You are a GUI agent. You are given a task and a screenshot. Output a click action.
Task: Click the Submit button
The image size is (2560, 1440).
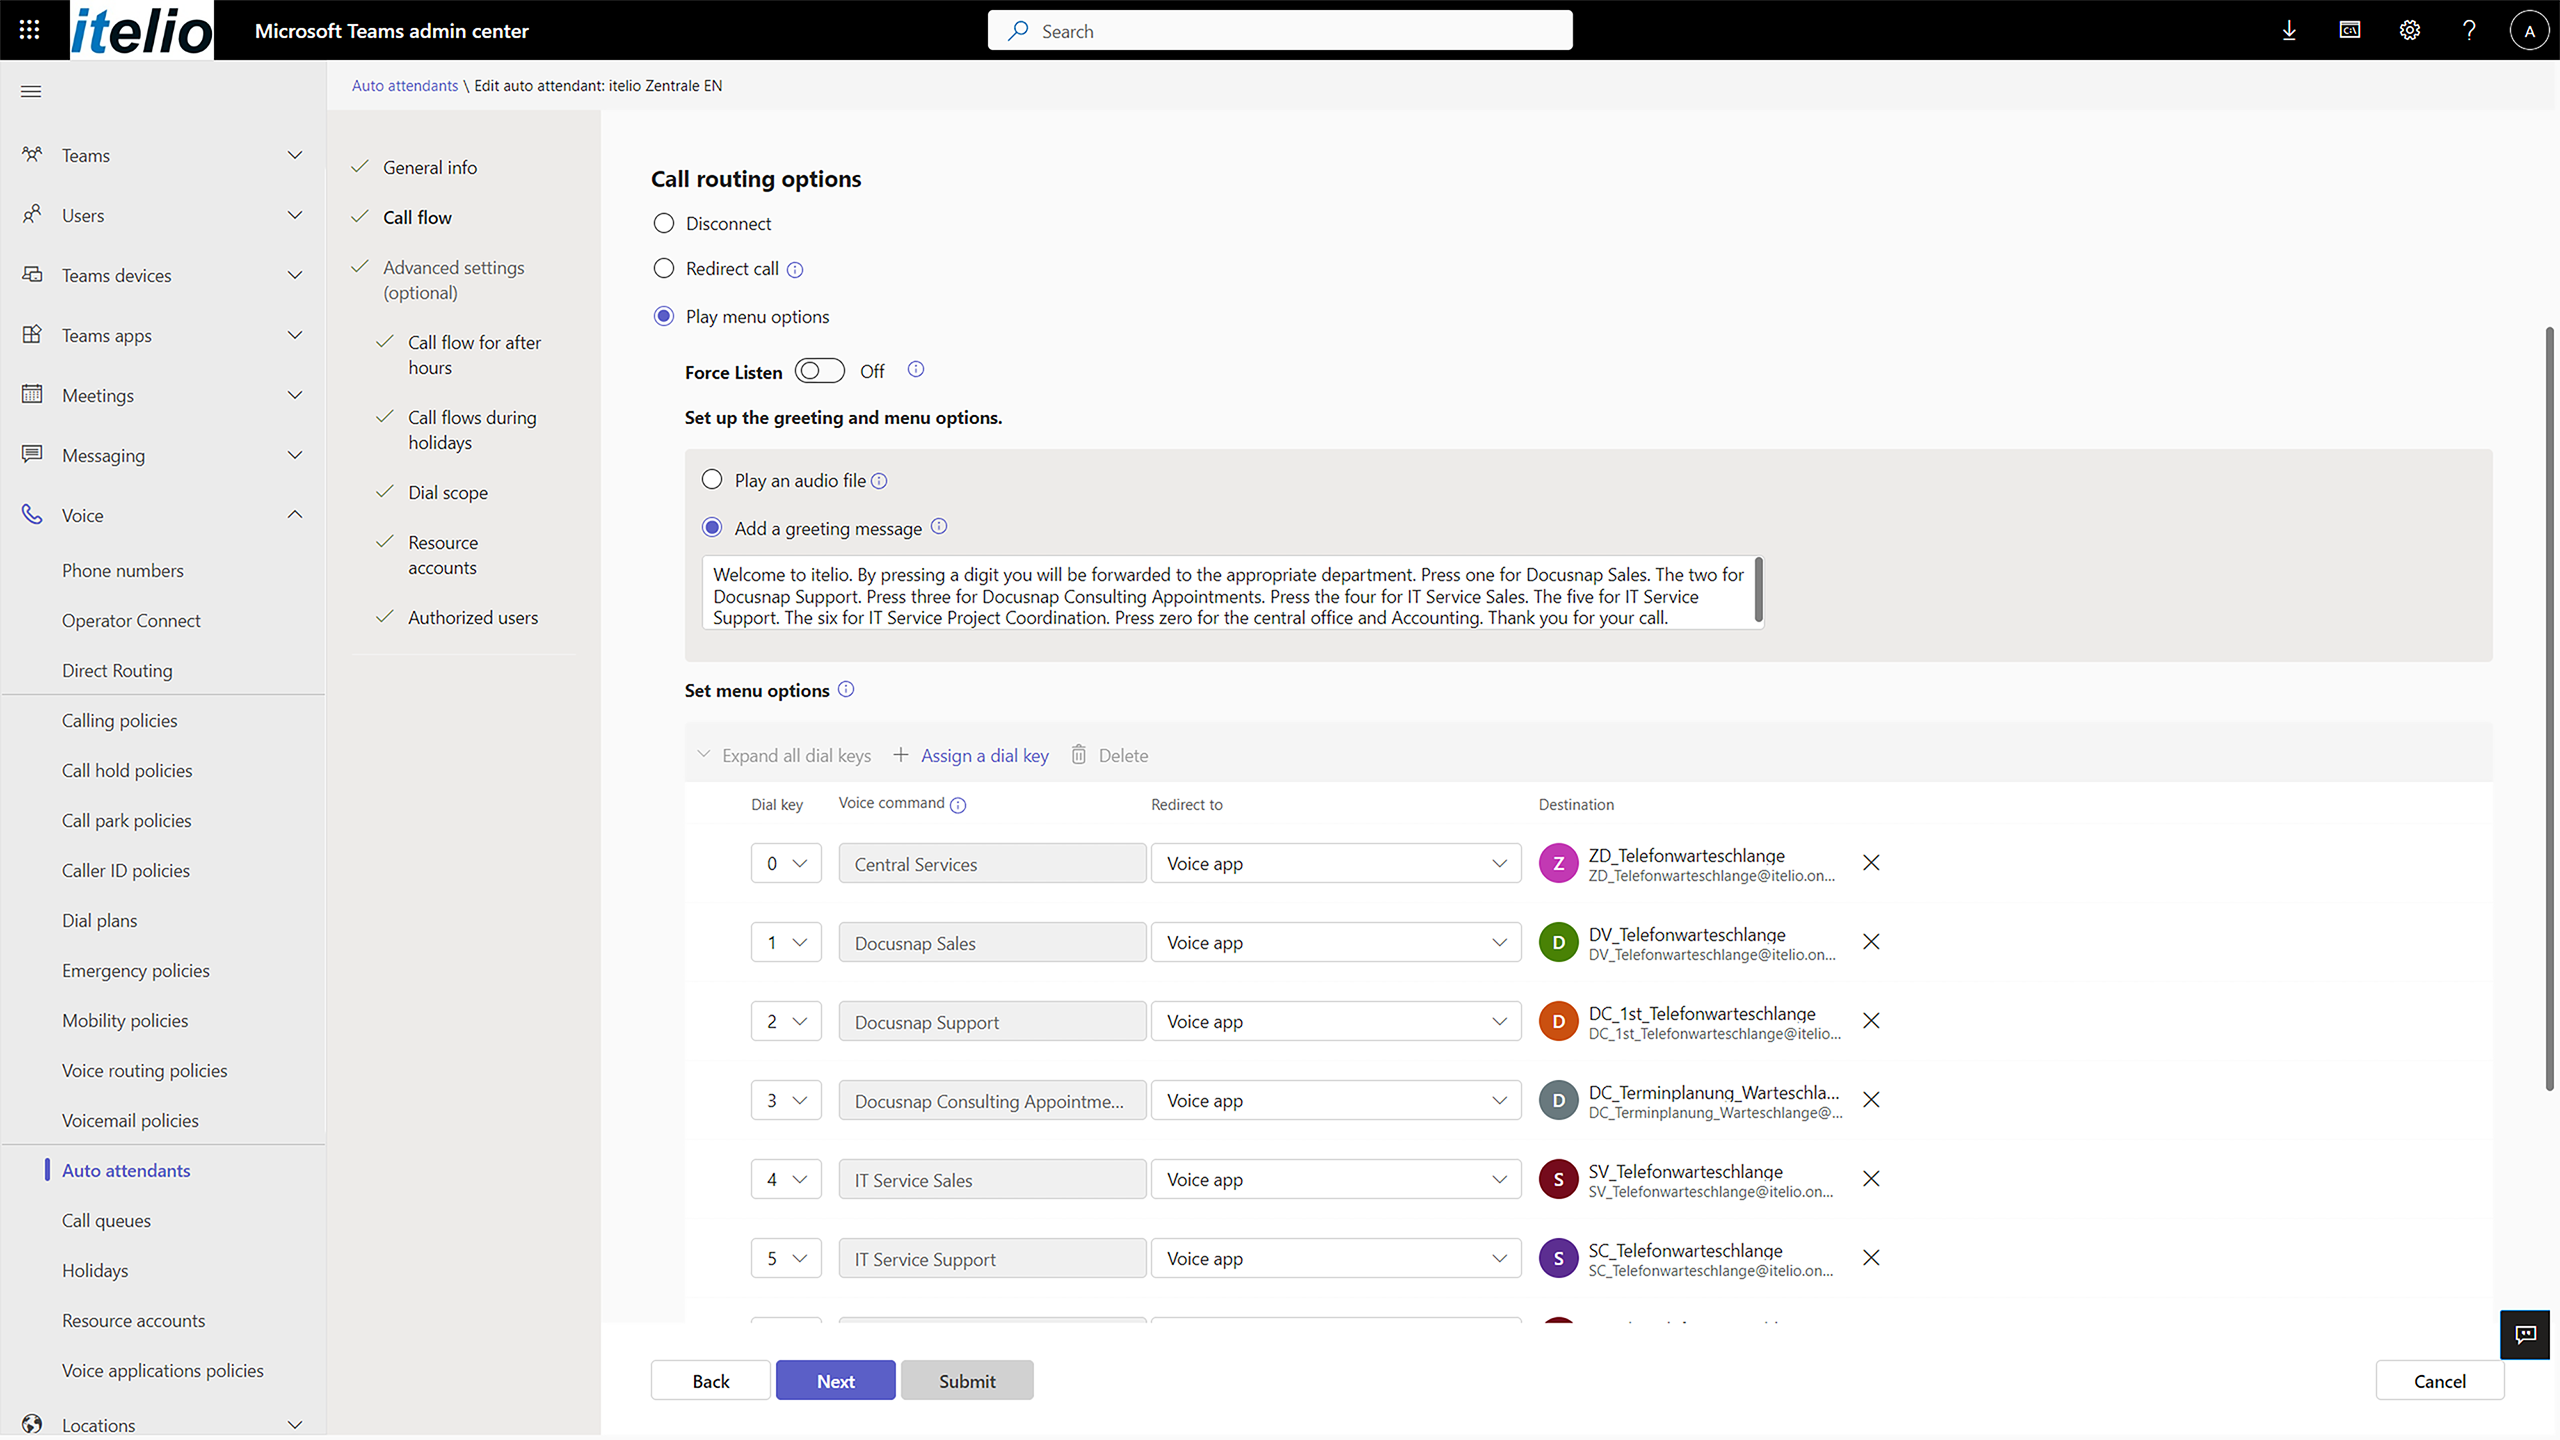967,1380
